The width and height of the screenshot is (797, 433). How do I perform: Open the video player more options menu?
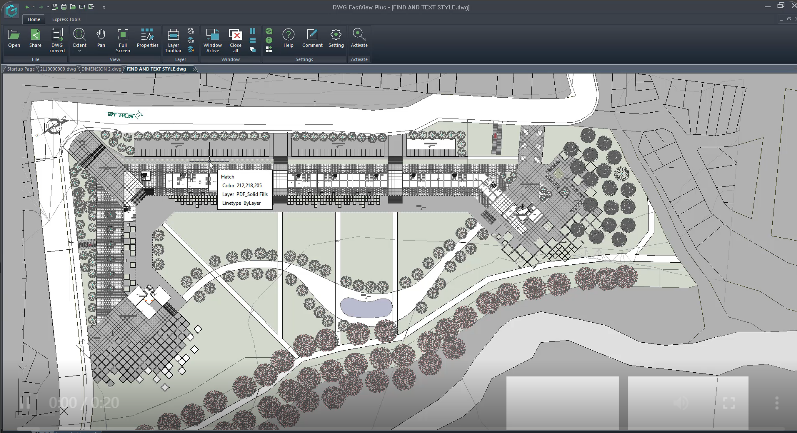point(777,403)
